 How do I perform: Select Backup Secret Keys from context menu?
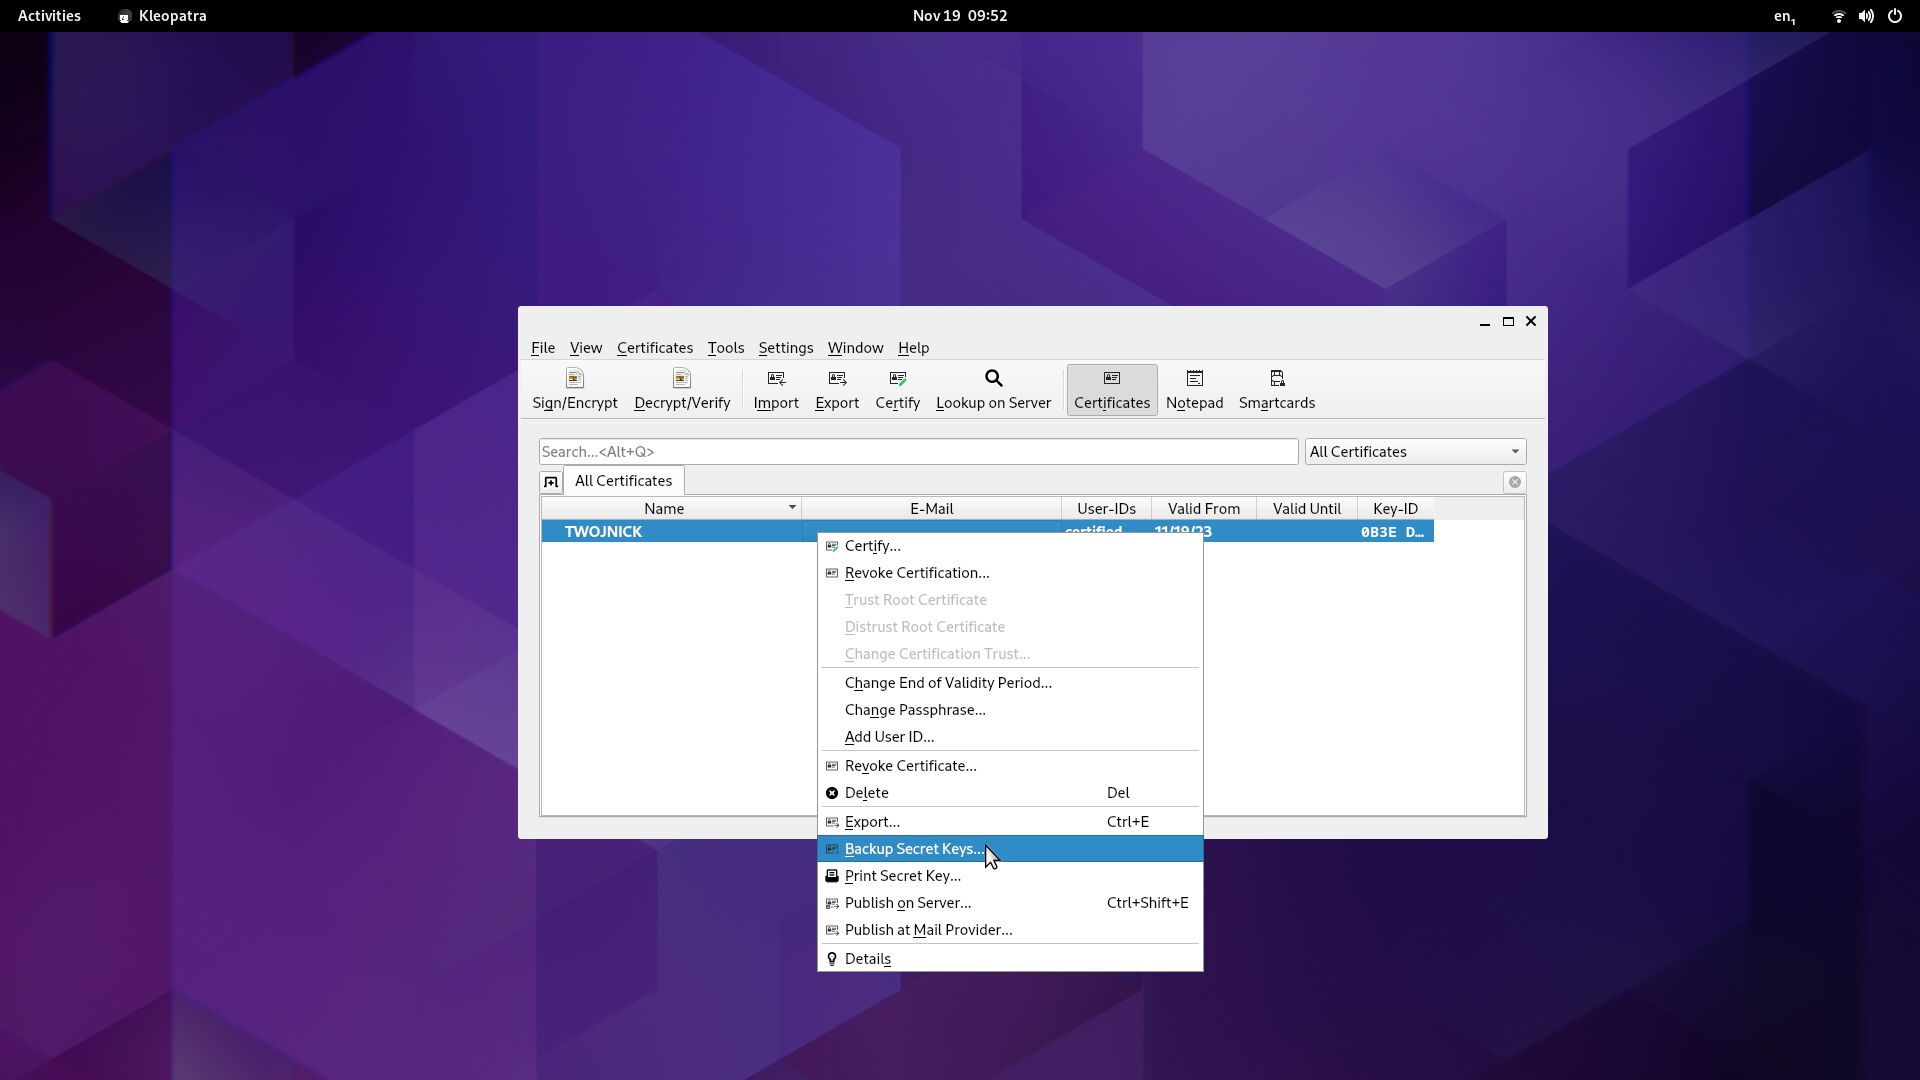(913, 849)
